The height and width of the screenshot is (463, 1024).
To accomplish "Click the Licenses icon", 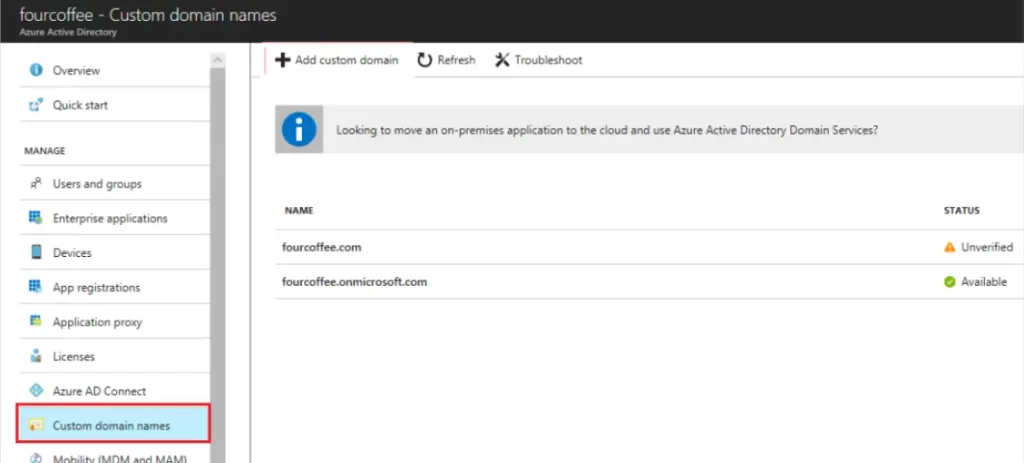I will pyautogui.click(x=36, y=357).
